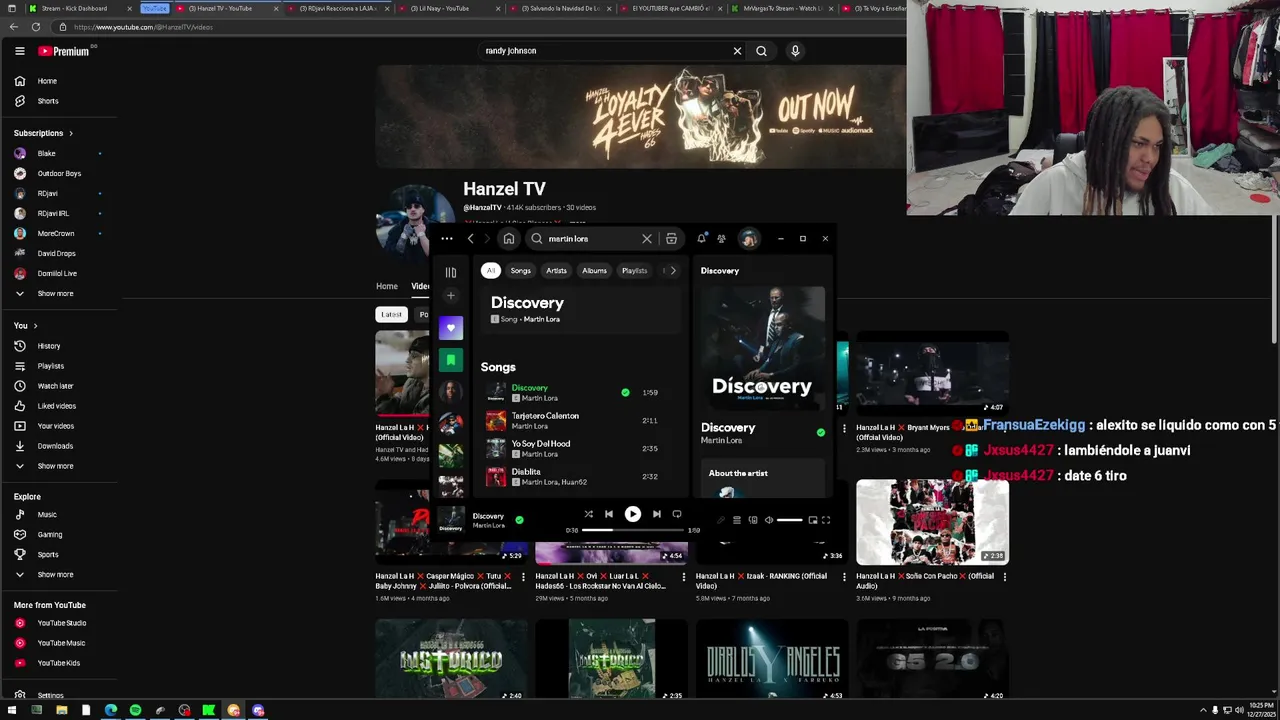Toggle saved checkmark beside Discovery in player bar
Viewport: 1280px width, 720px height.
(519, 520)
